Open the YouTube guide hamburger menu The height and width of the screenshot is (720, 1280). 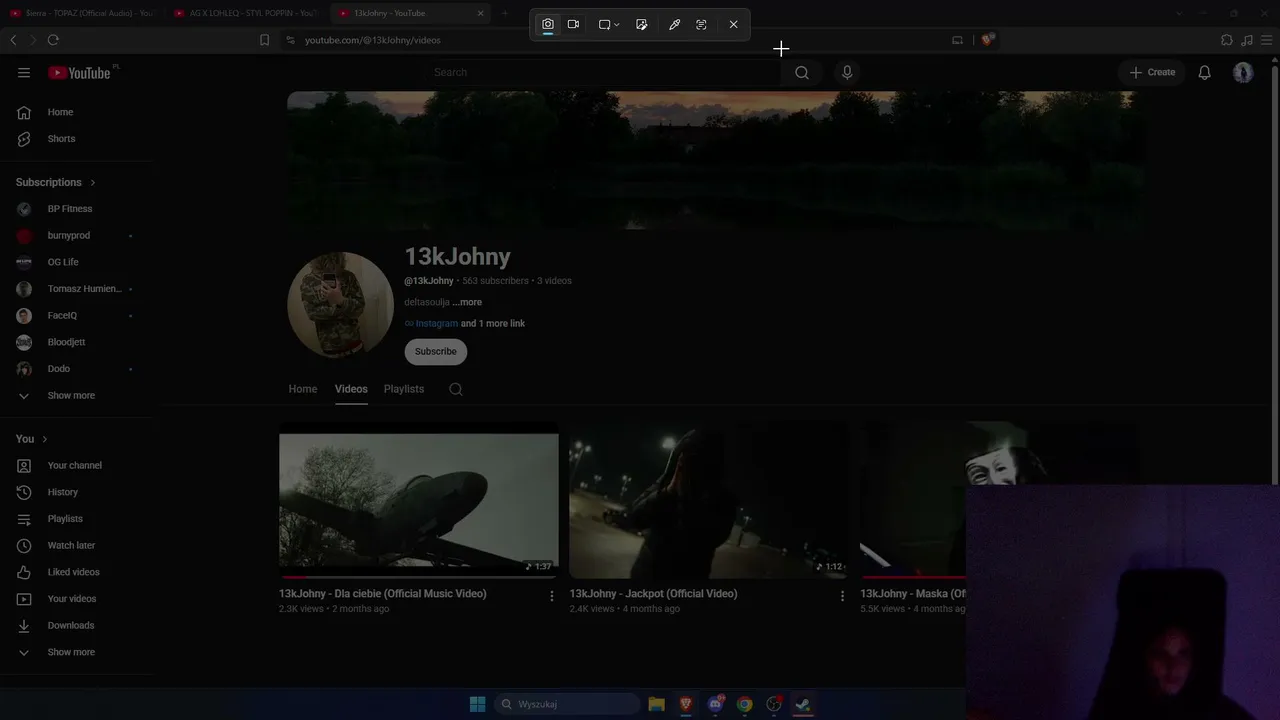[24, 72]
